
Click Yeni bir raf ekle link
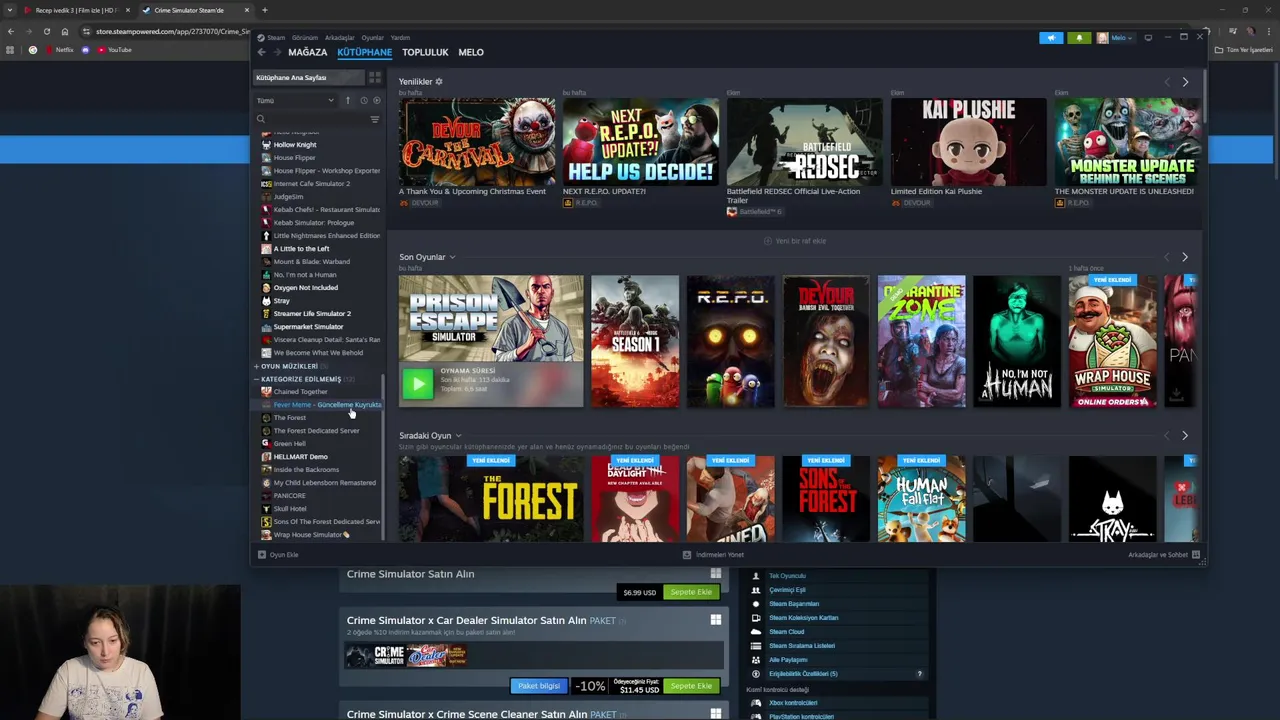795,241
